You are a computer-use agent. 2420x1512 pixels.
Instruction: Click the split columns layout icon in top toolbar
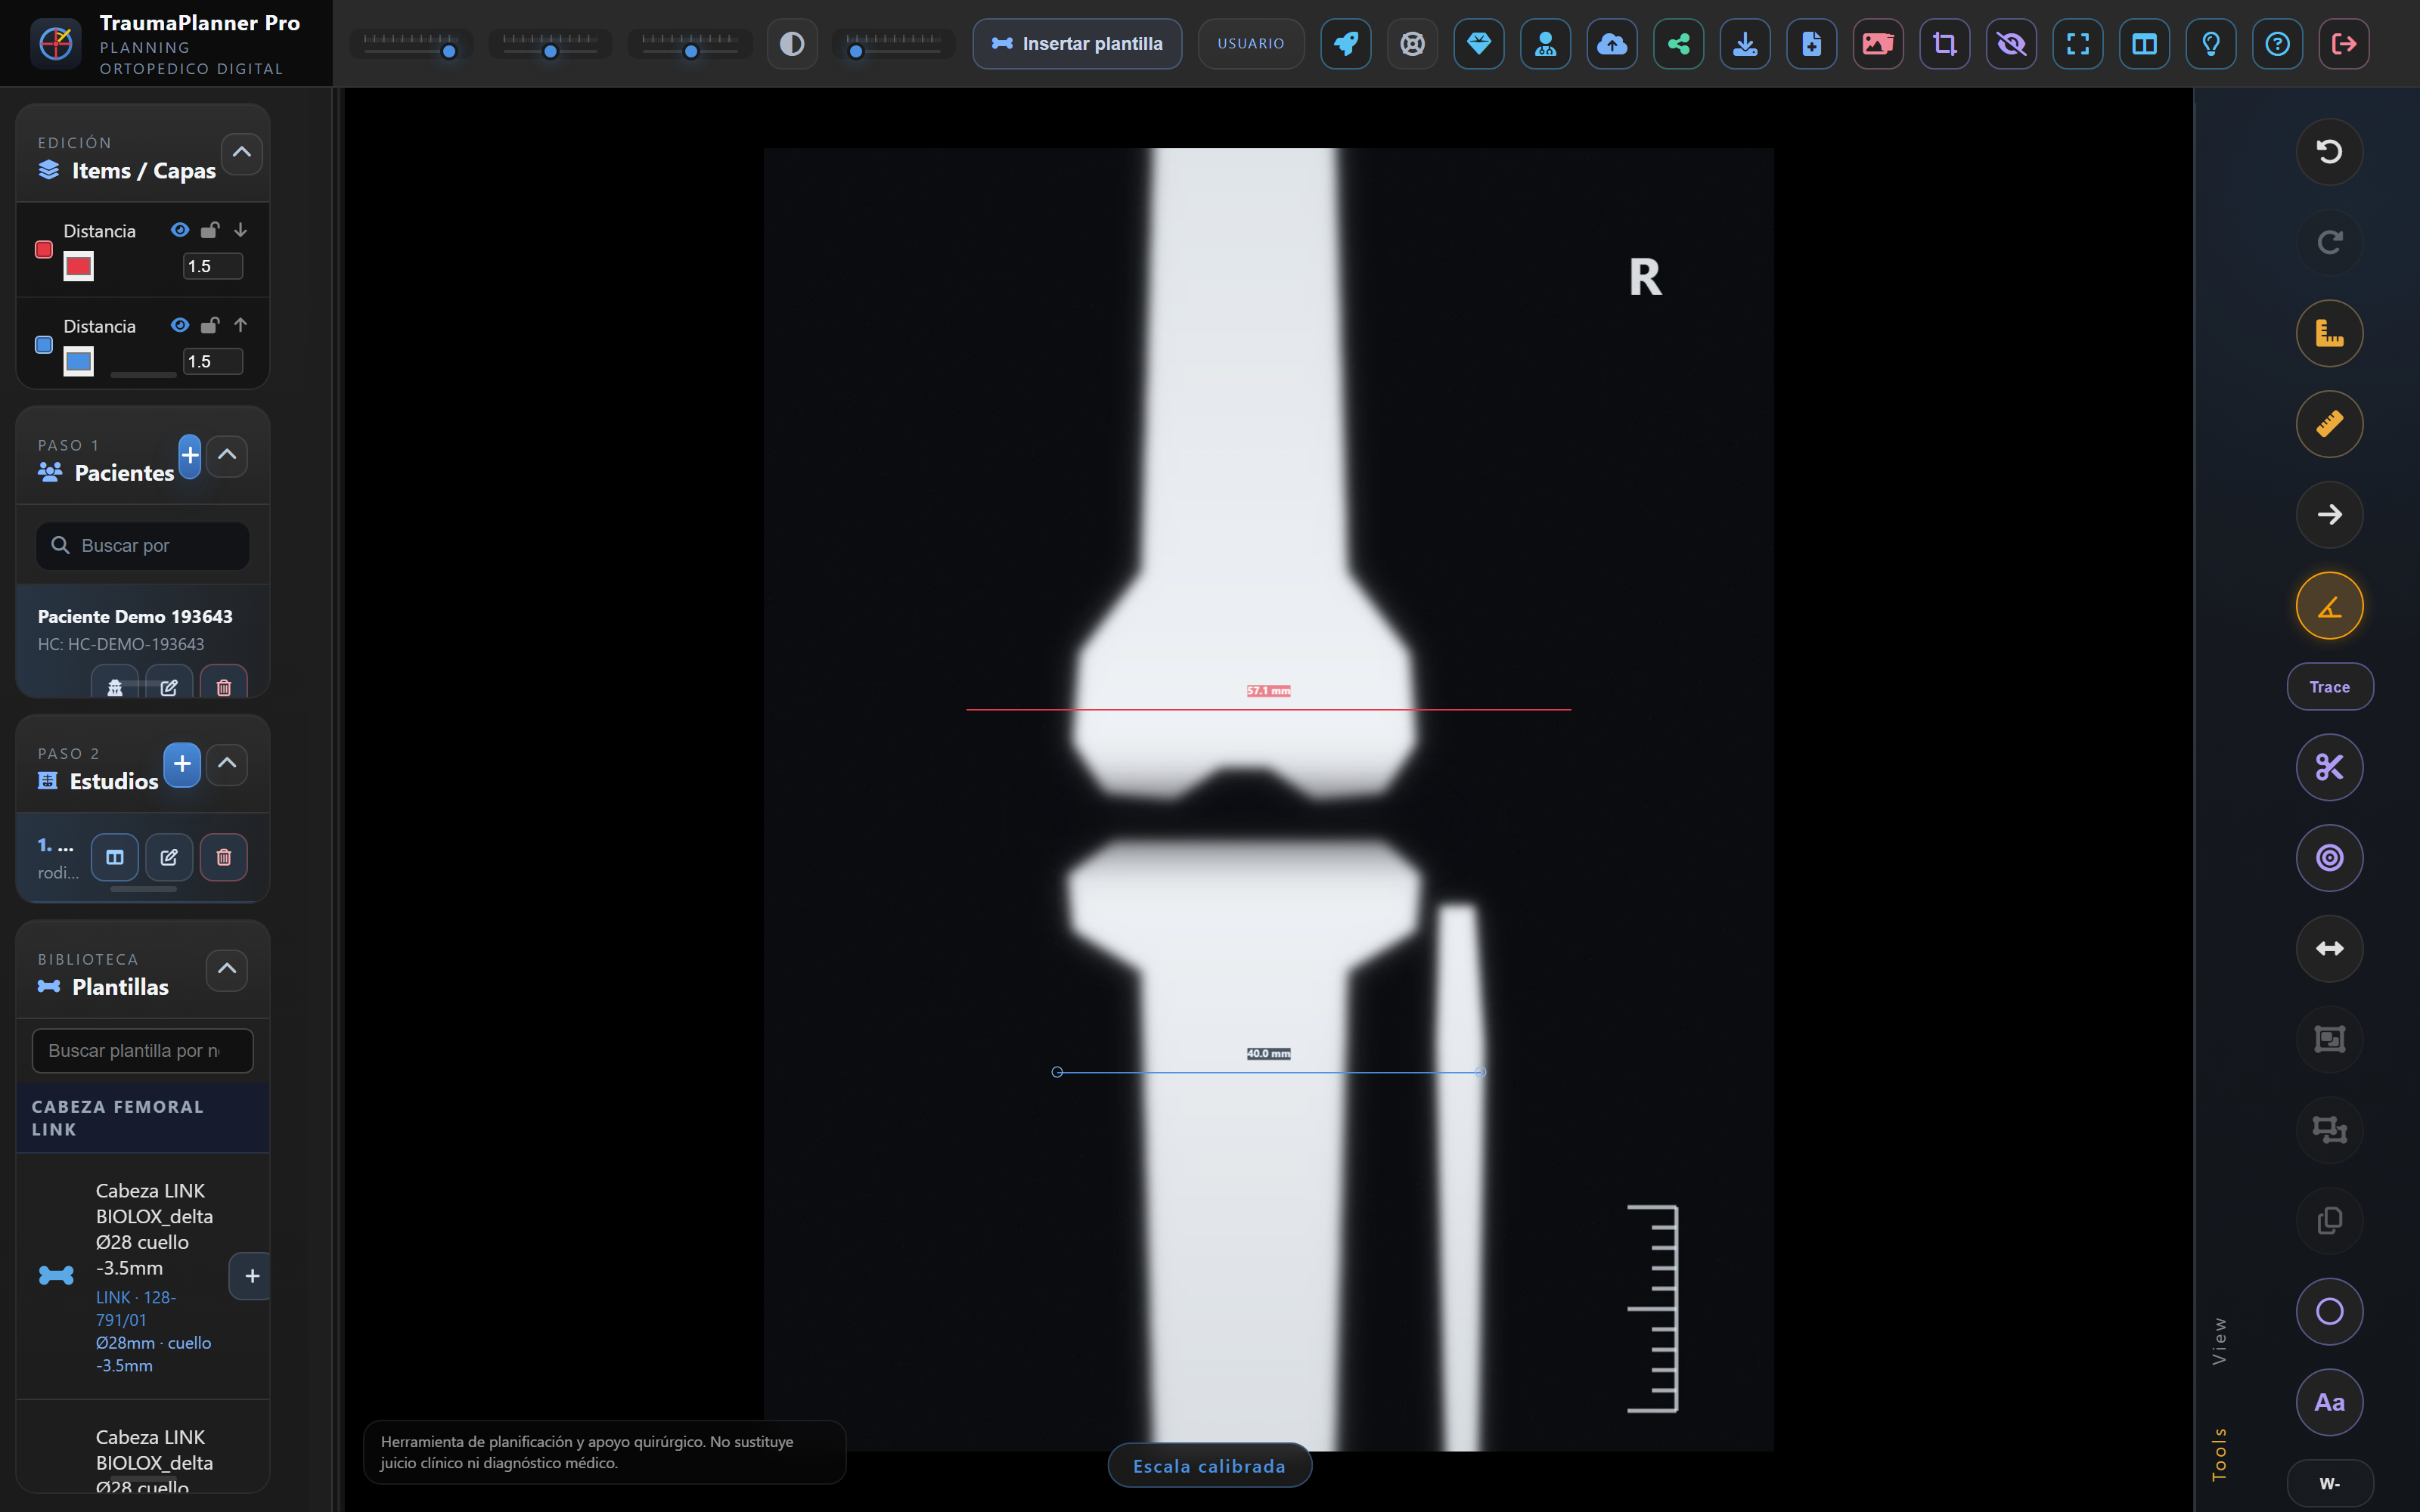(x=2144, y=44)
